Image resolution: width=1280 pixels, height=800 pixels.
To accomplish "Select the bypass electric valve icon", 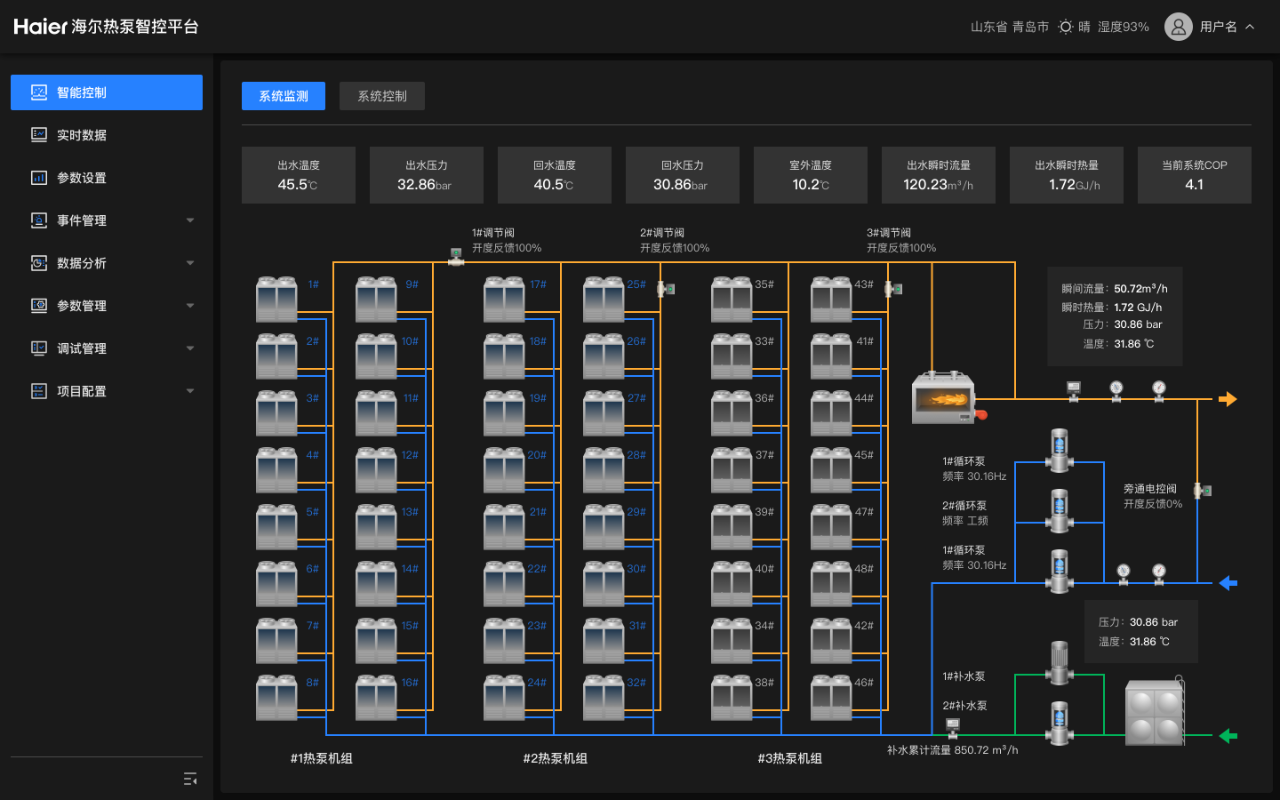I will pyautogui.click(x=1203, y=490).
